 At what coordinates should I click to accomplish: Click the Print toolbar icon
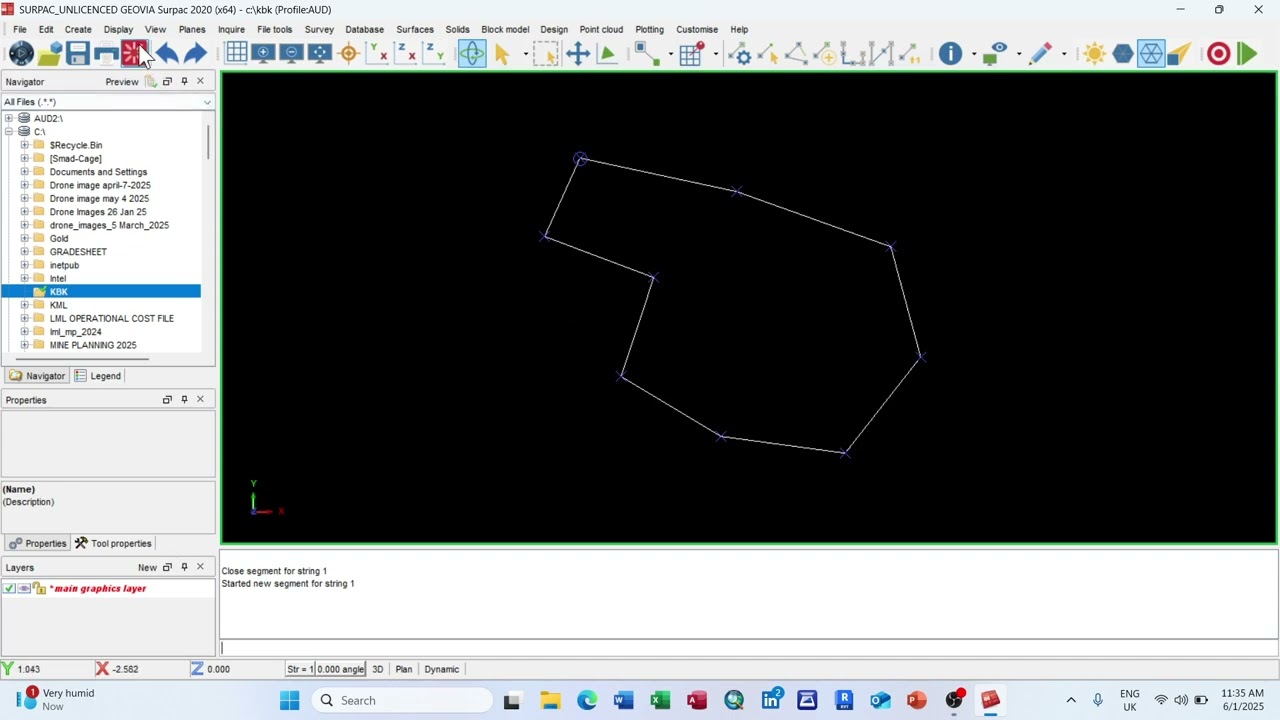tap(106, 54)
